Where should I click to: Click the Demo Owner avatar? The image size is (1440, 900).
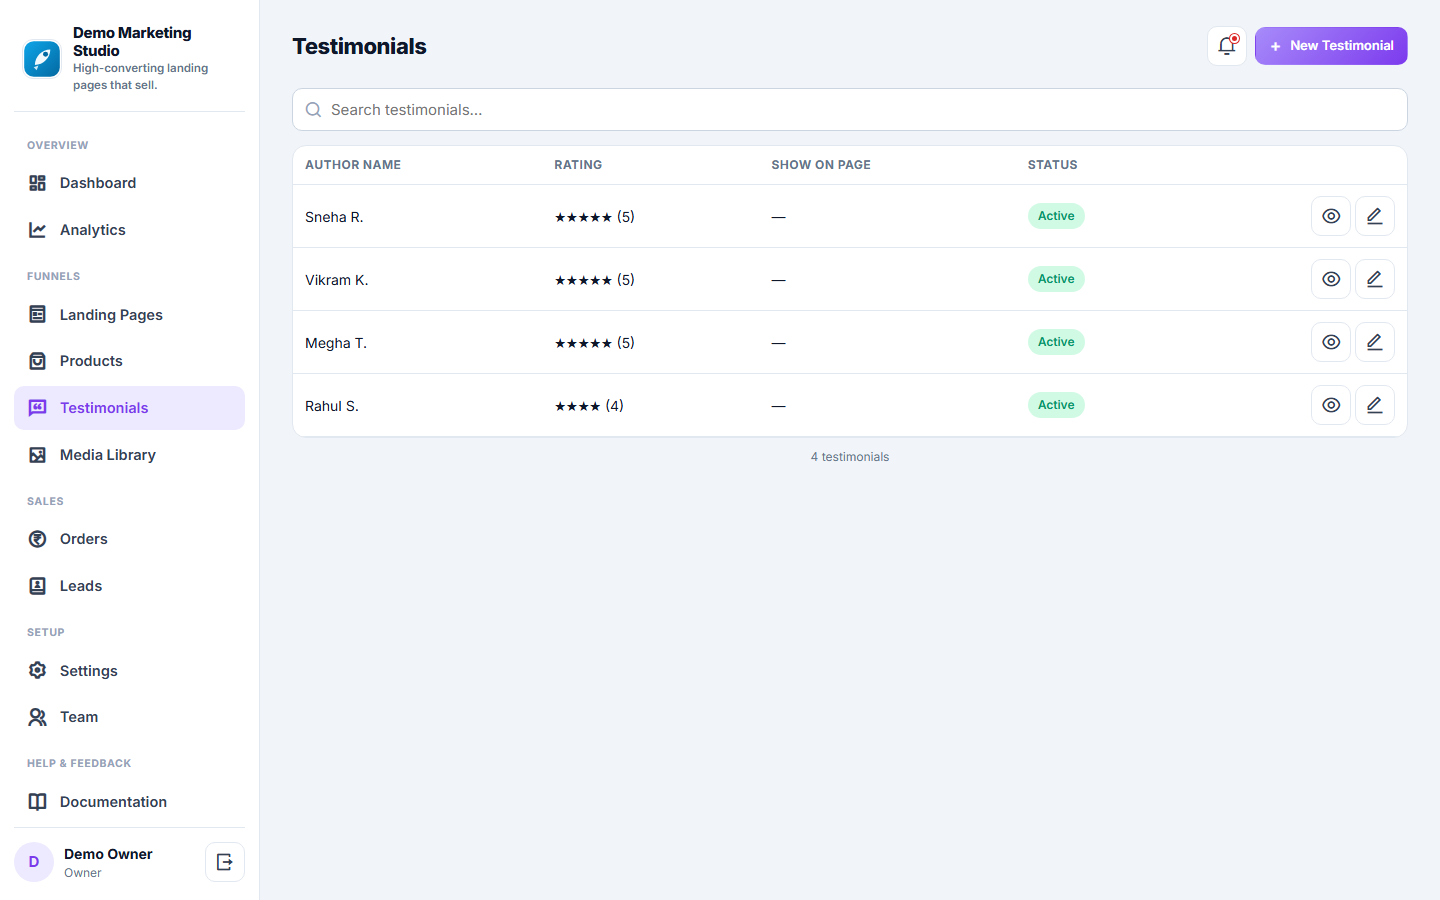pyautogui.click(x=34, y=862)
